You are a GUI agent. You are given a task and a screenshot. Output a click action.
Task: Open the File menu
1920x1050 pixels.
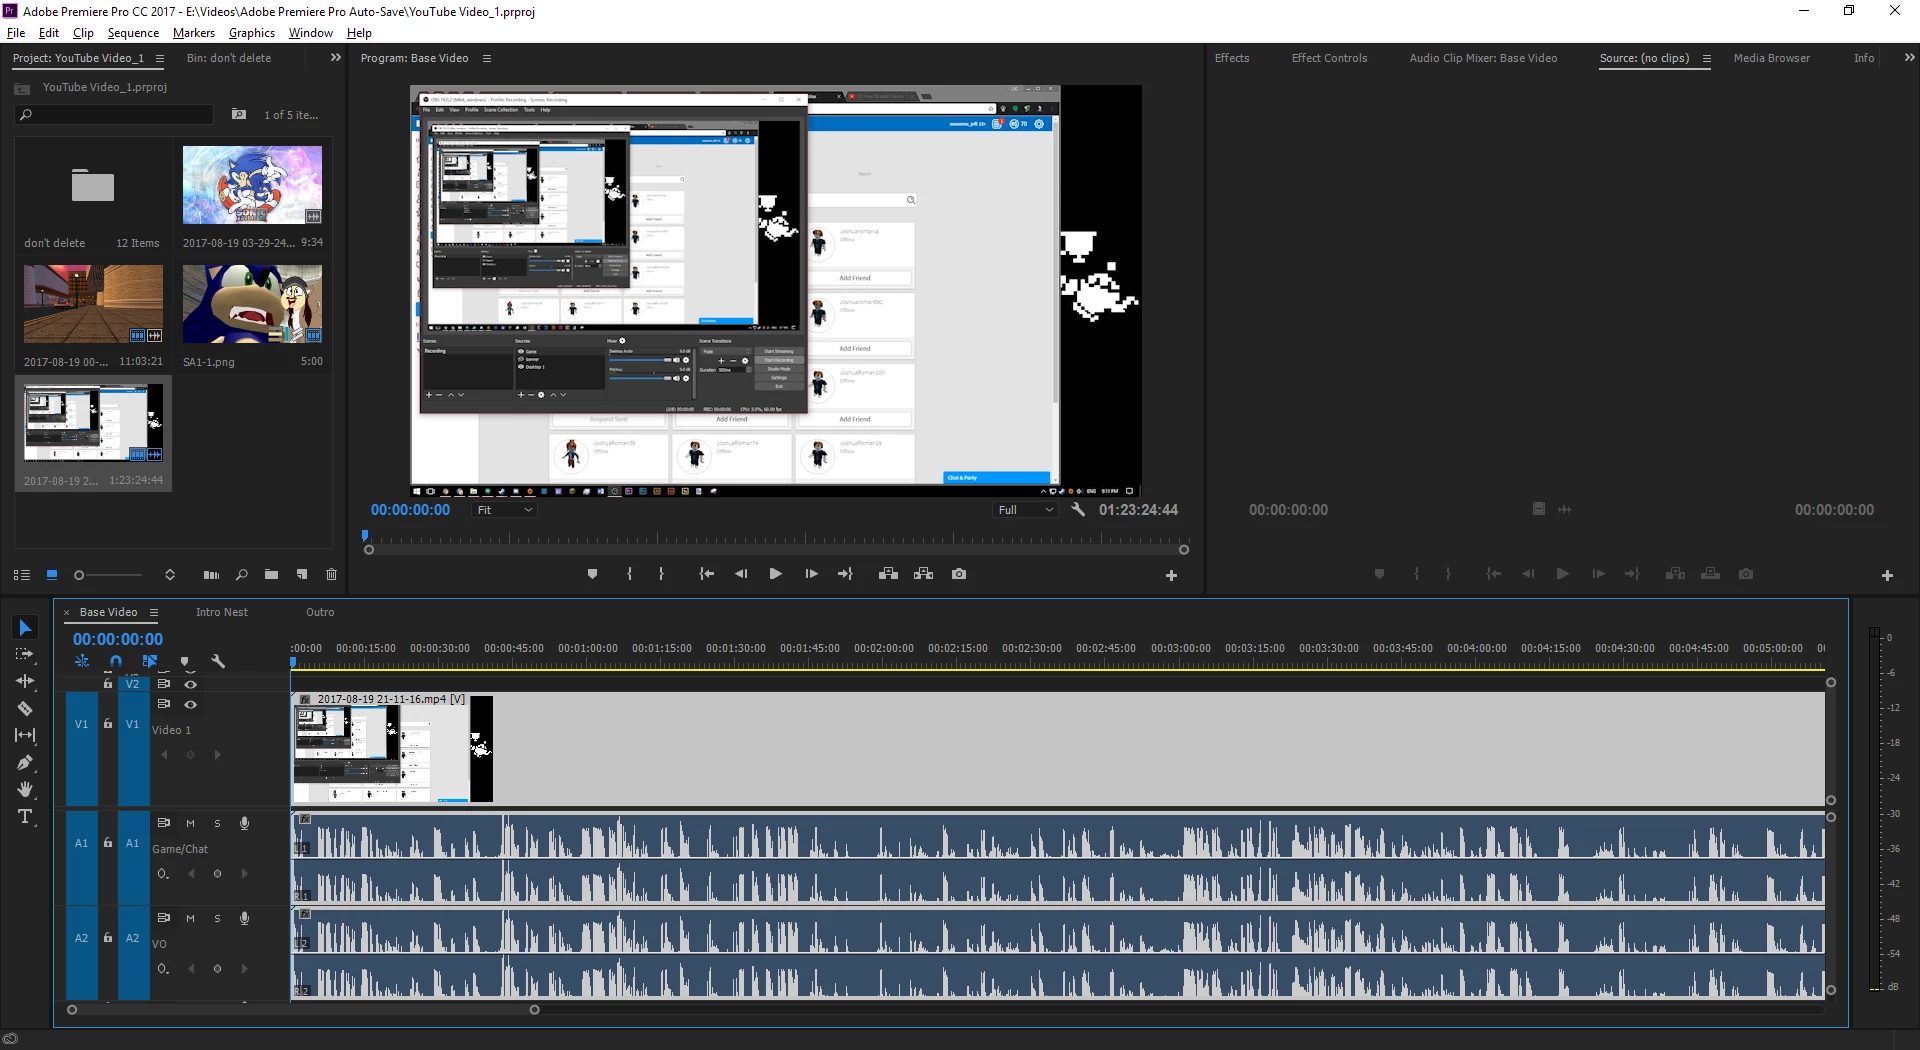coord(16,33)
